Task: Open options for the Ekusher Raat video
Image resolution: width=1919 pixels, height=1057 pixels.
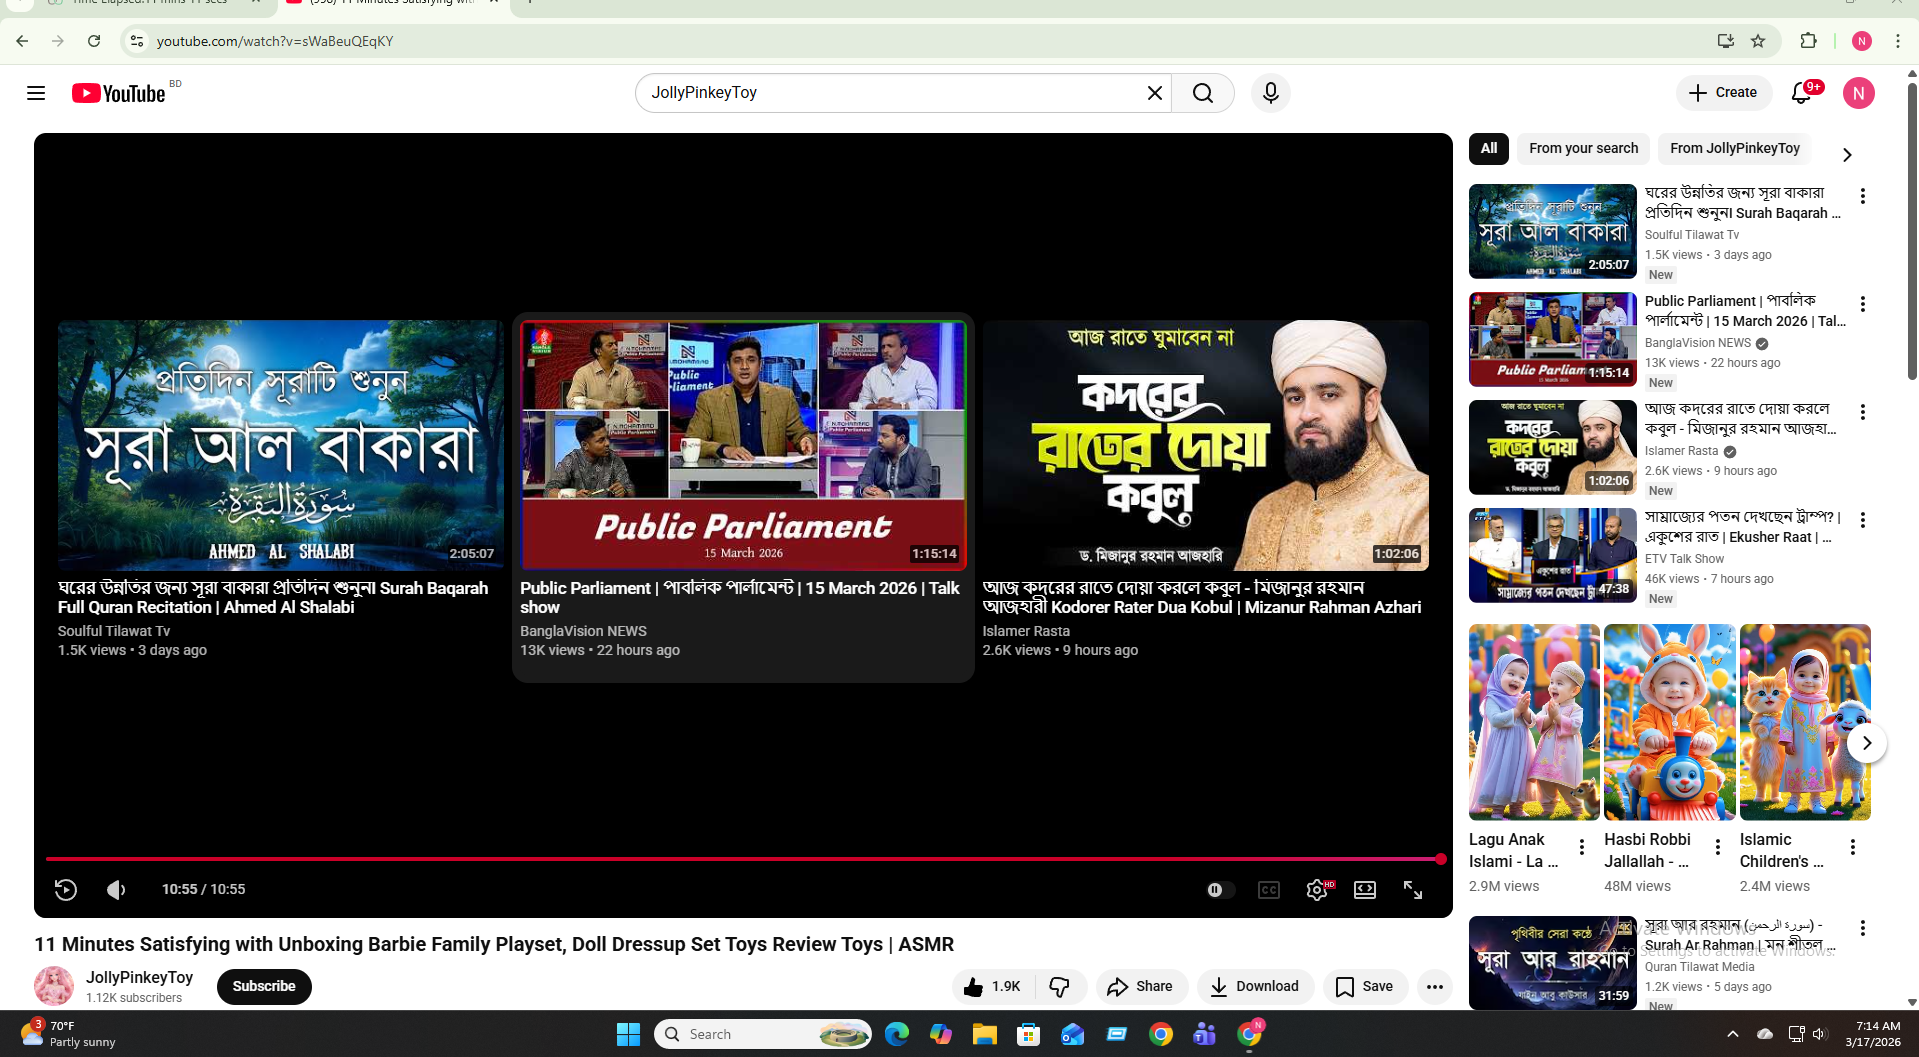Action: click(1862, 520)
